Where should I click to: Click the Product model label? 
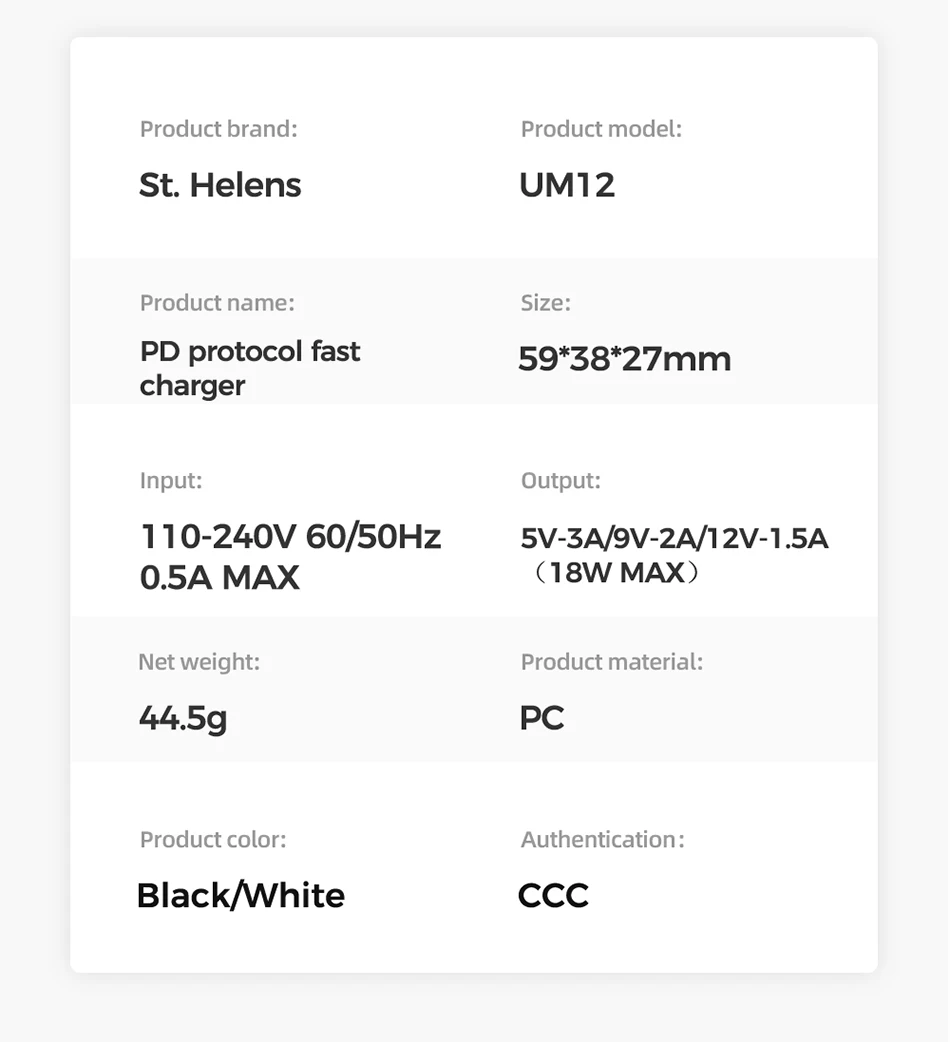coord(601,129)
